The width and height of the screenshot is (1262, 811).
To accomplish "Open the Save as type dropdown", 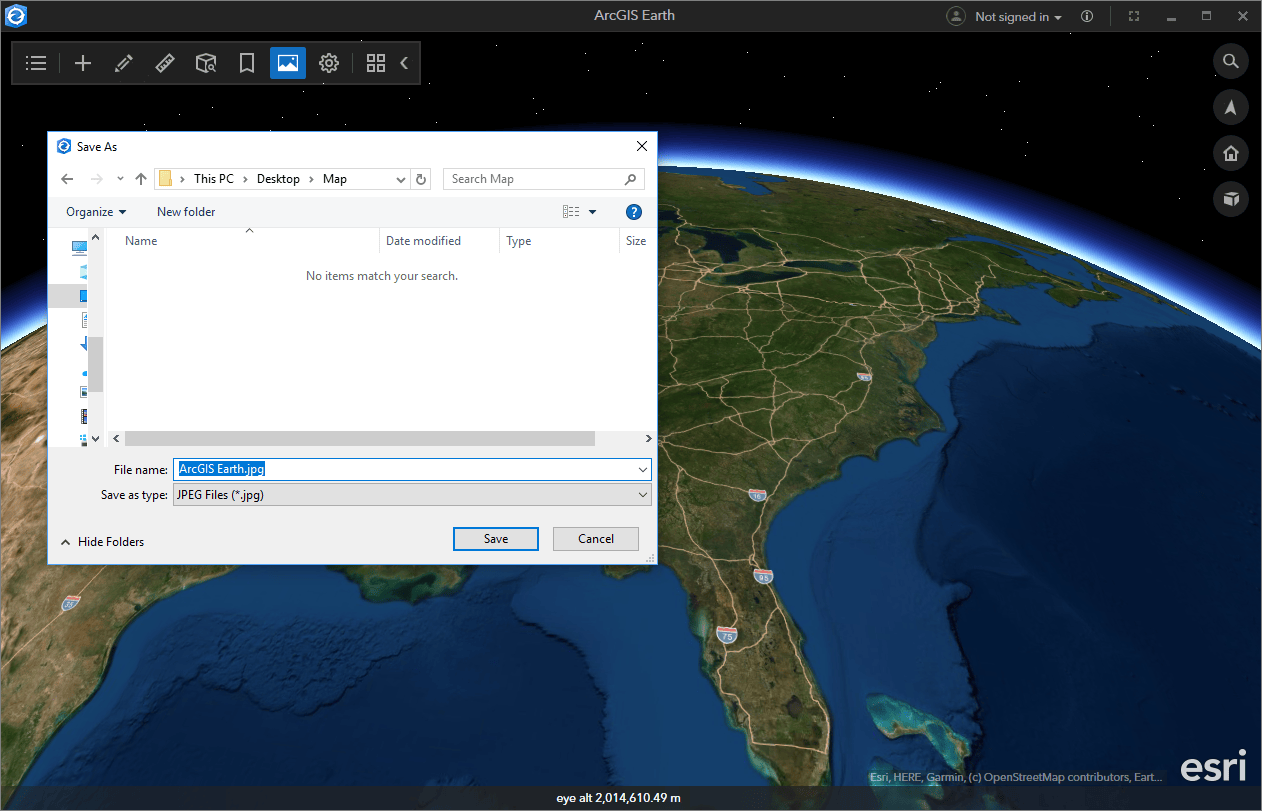I will click(643, 494).
